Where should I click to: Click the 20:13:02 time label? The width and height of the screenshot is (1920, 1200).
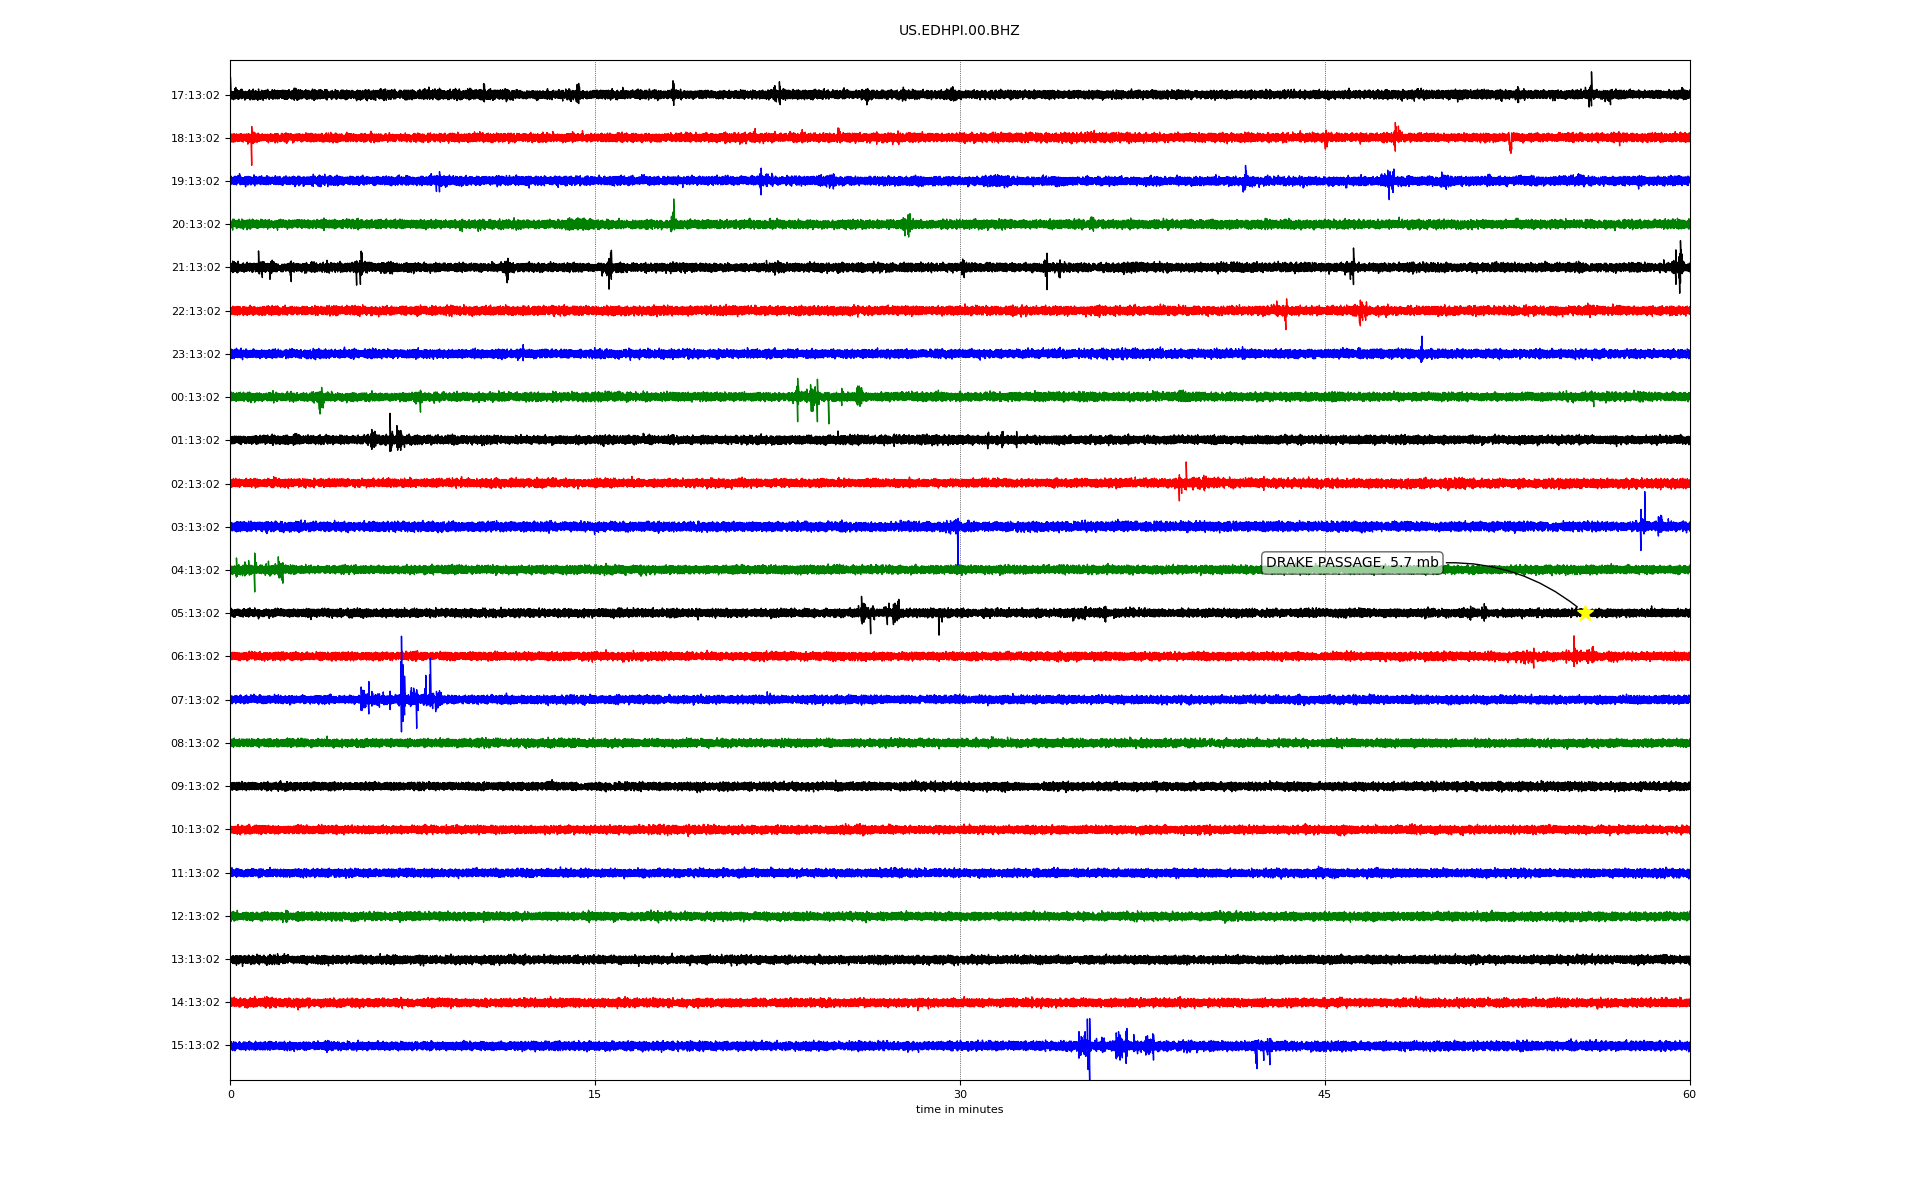point(195,225)
